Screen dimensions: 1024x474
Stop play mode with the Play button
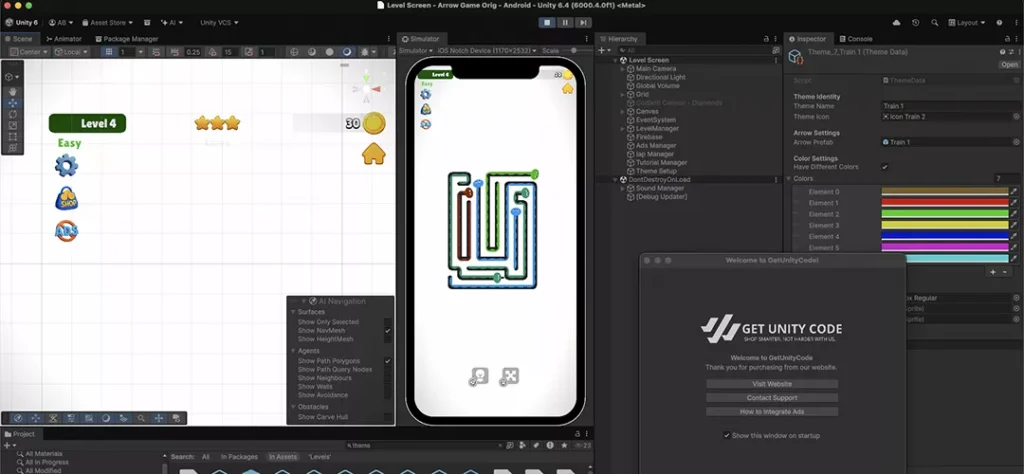[x=547, y=23]
